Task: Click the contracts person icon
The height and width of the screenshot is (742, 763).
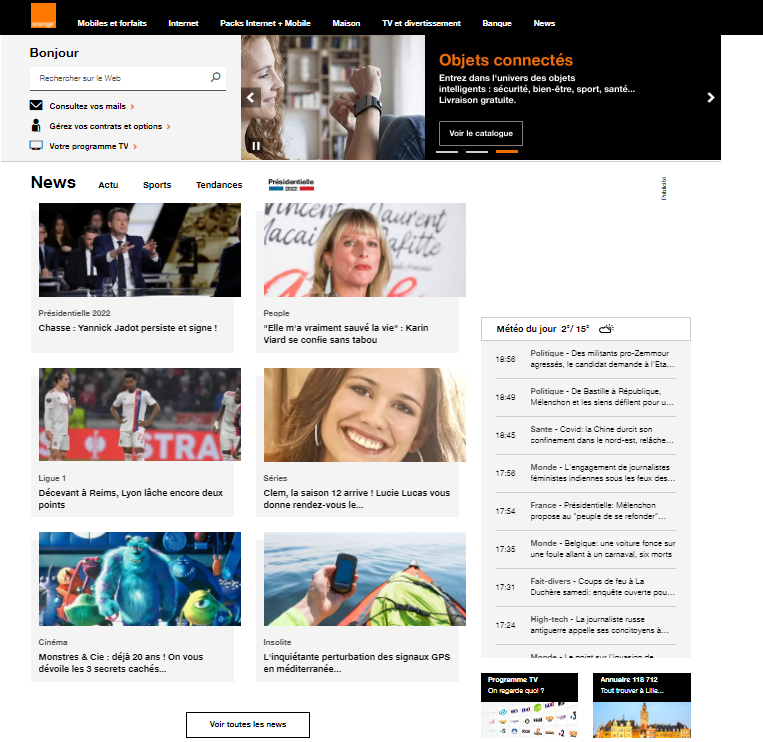Action: [36, 125]
